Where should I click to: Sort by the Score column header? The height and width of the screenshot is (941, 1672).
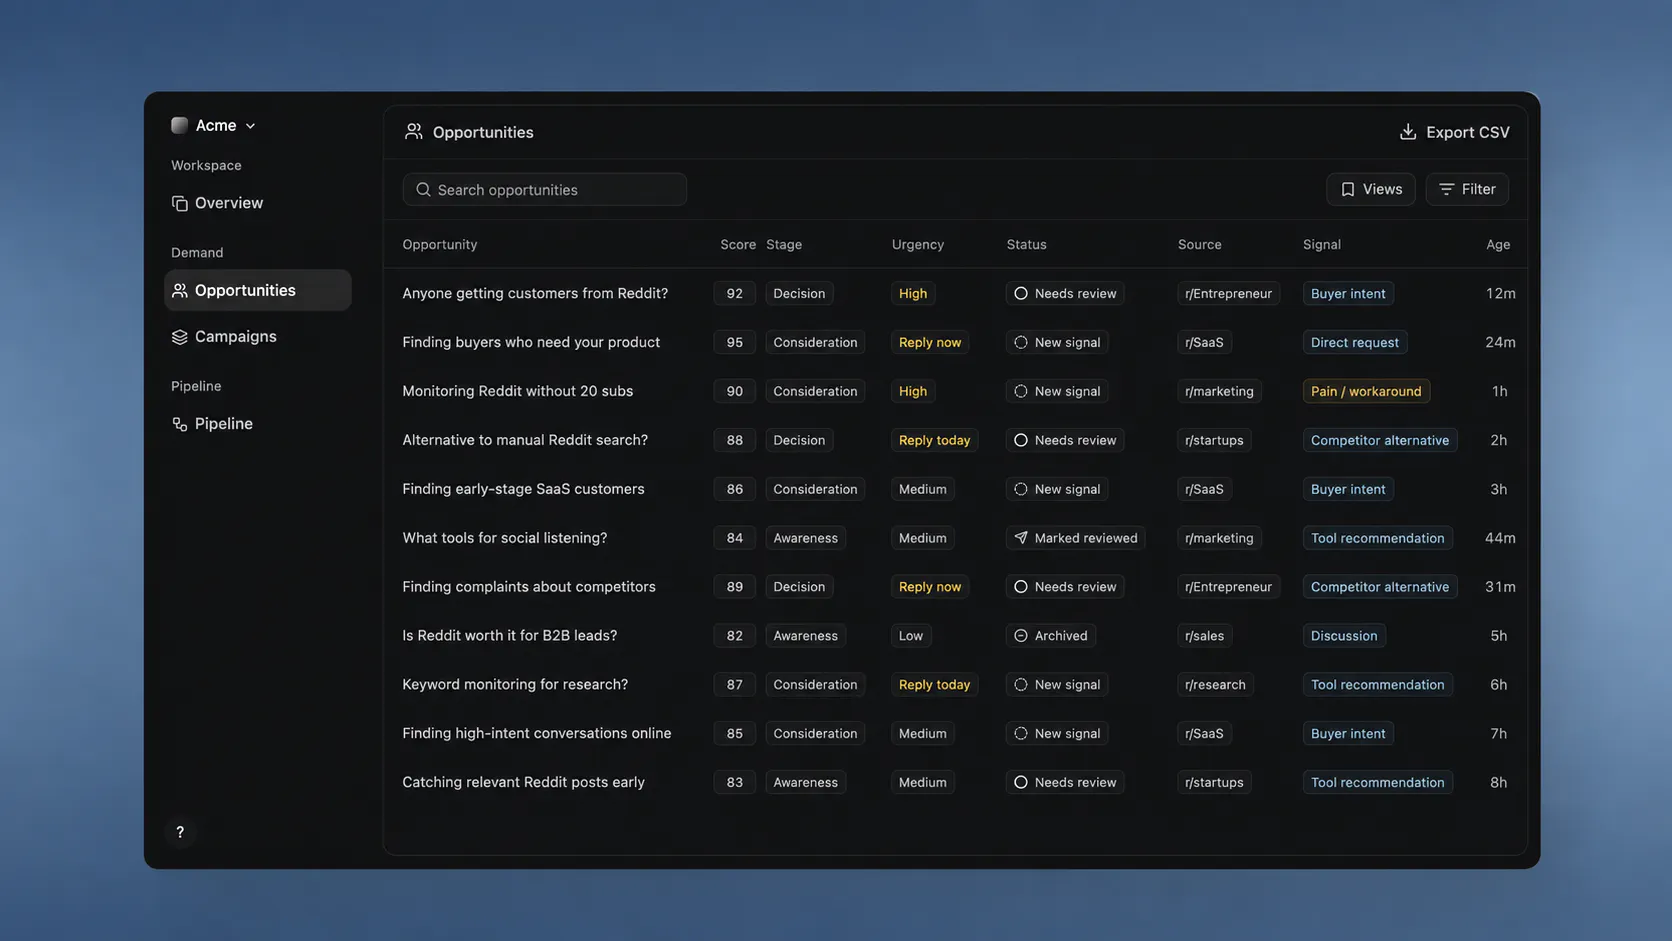[x=738, y=245]
